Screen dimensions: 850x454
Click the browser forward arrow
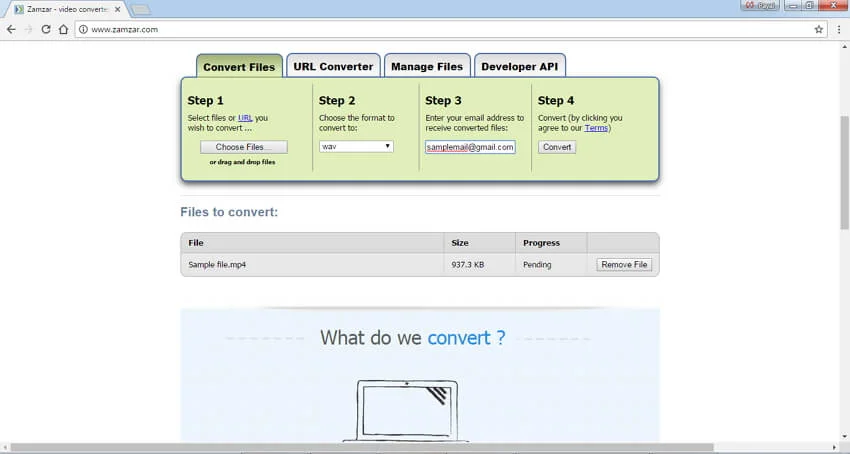[x=28, y=29]
